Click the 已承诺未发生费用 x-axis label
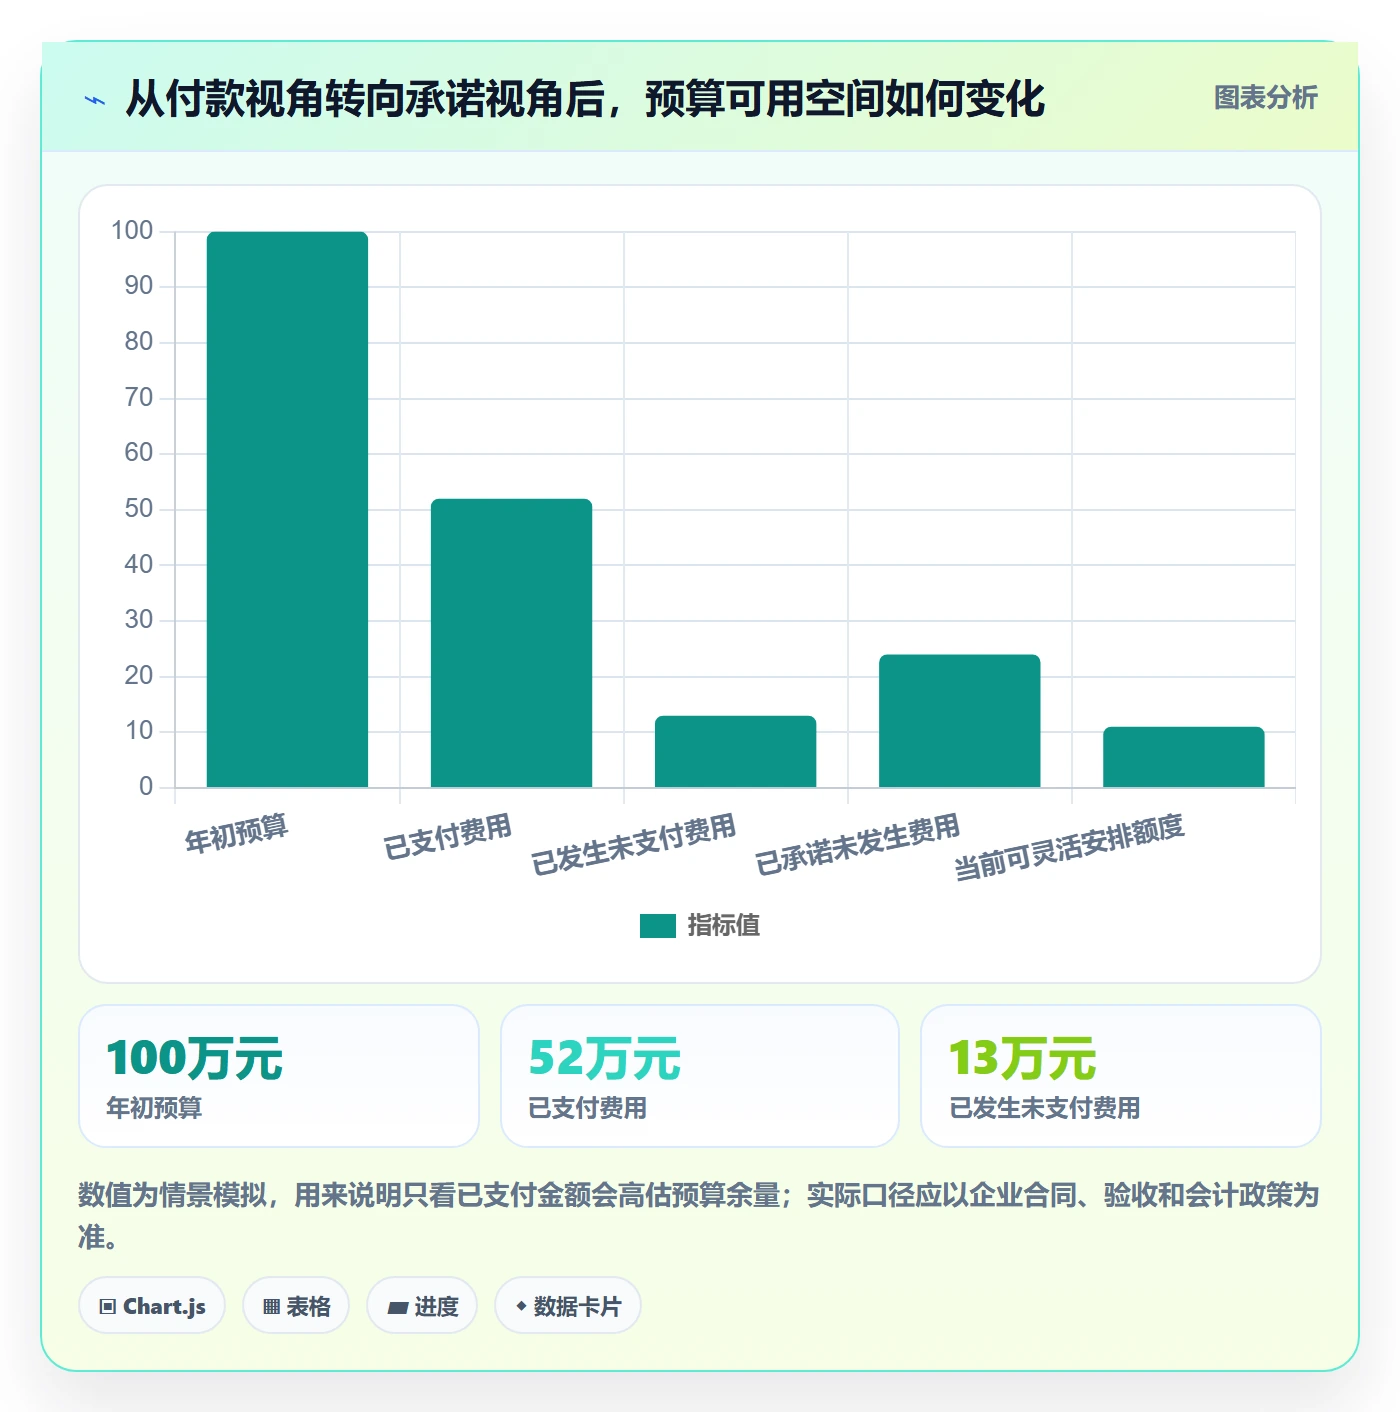Viewport: 1400px width, 1412px height. [858, 844]
